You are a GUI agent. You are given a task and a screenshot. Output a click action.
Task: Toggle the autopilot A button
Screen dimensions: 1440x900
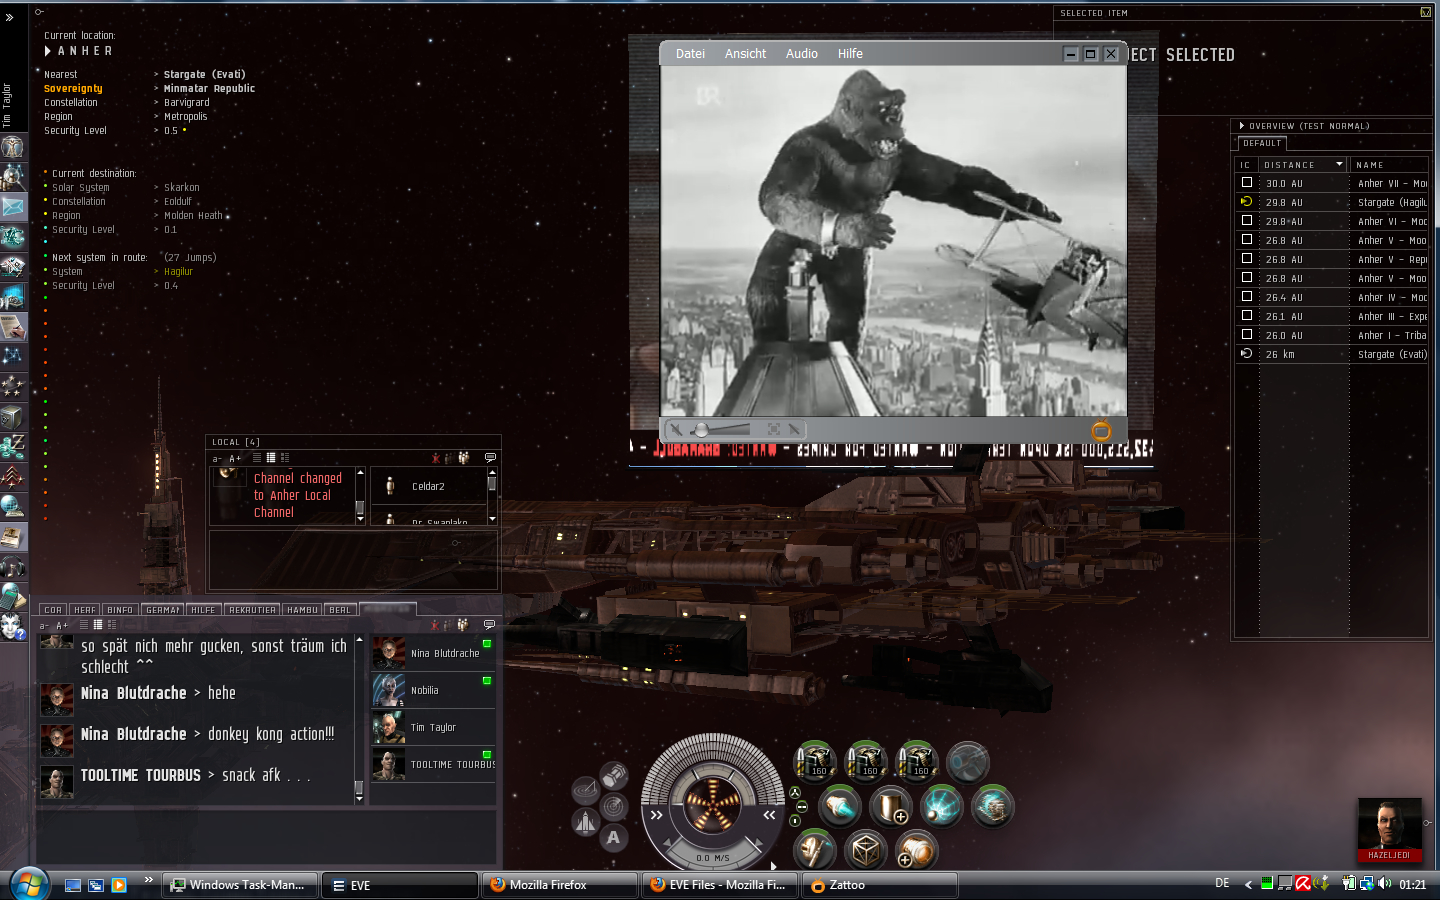(x=614, y=838)
